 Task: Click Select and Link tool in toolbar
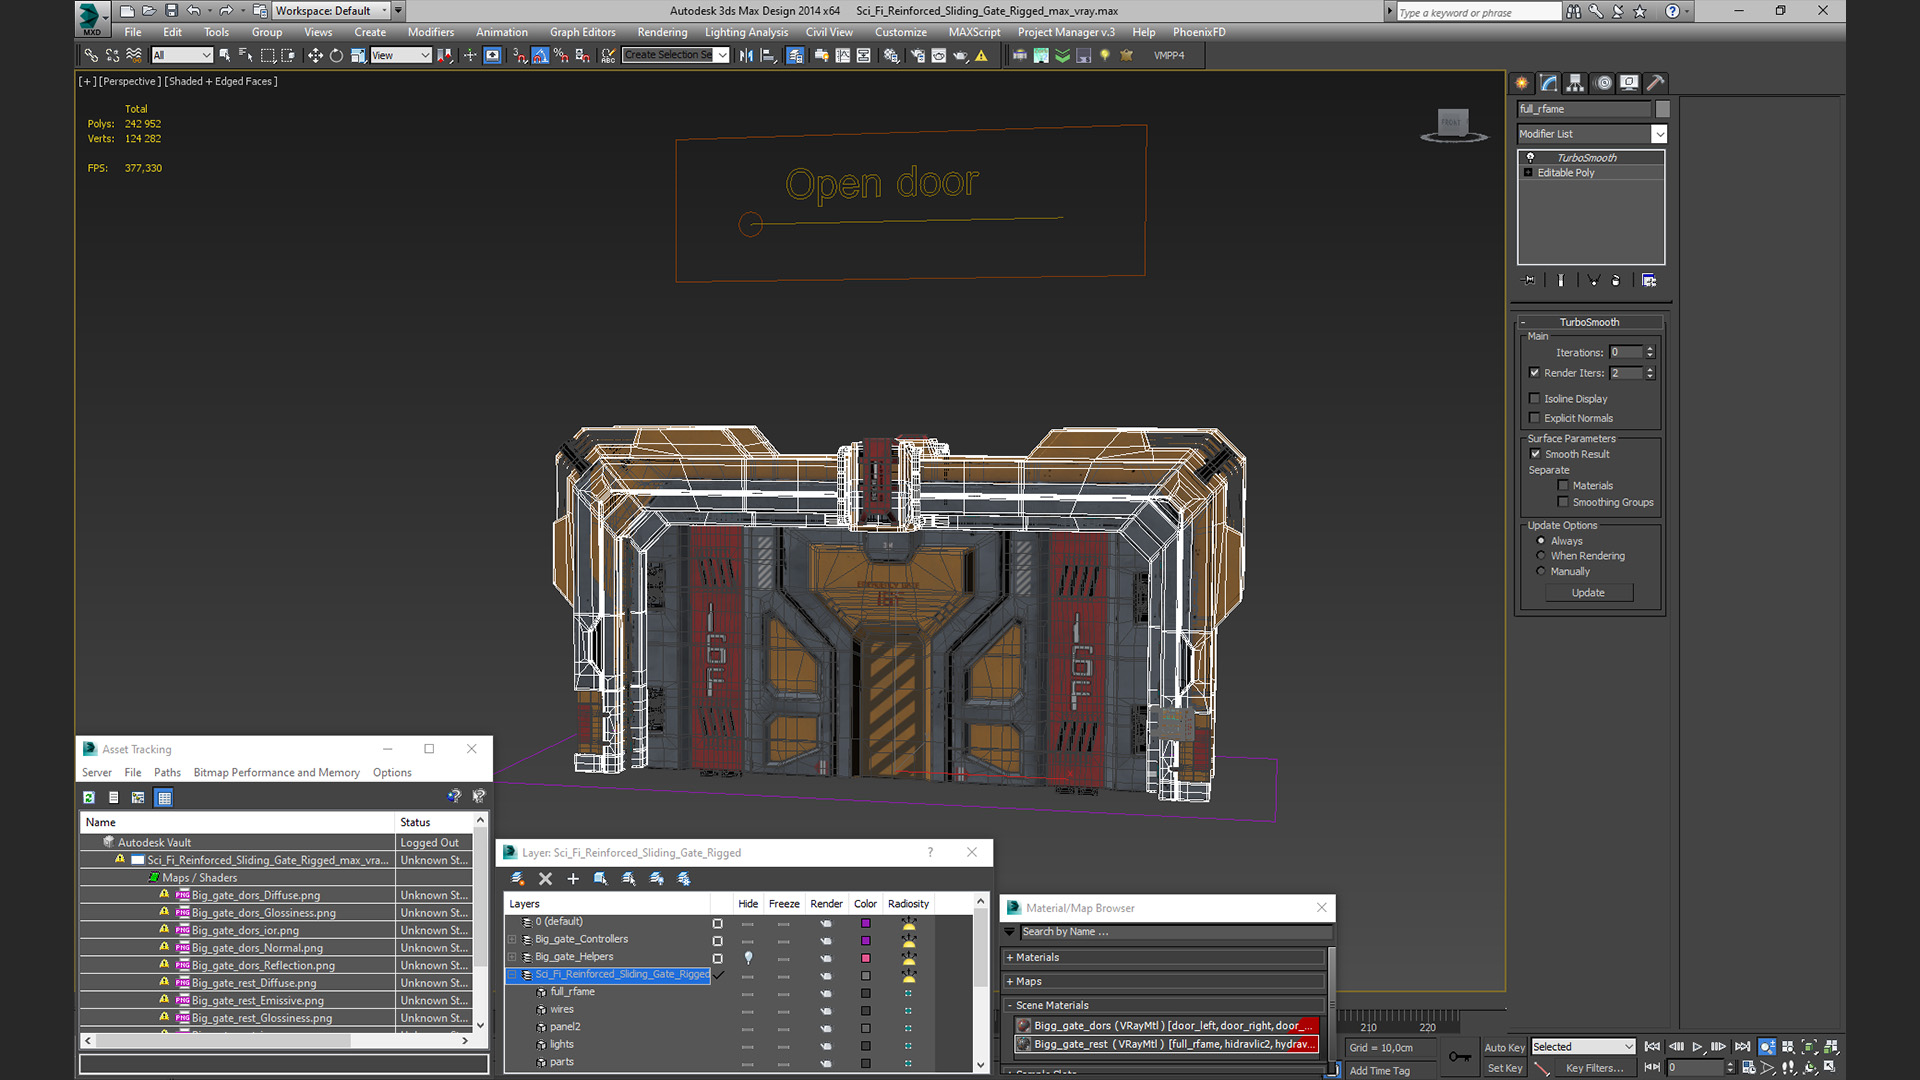point(91,56)
